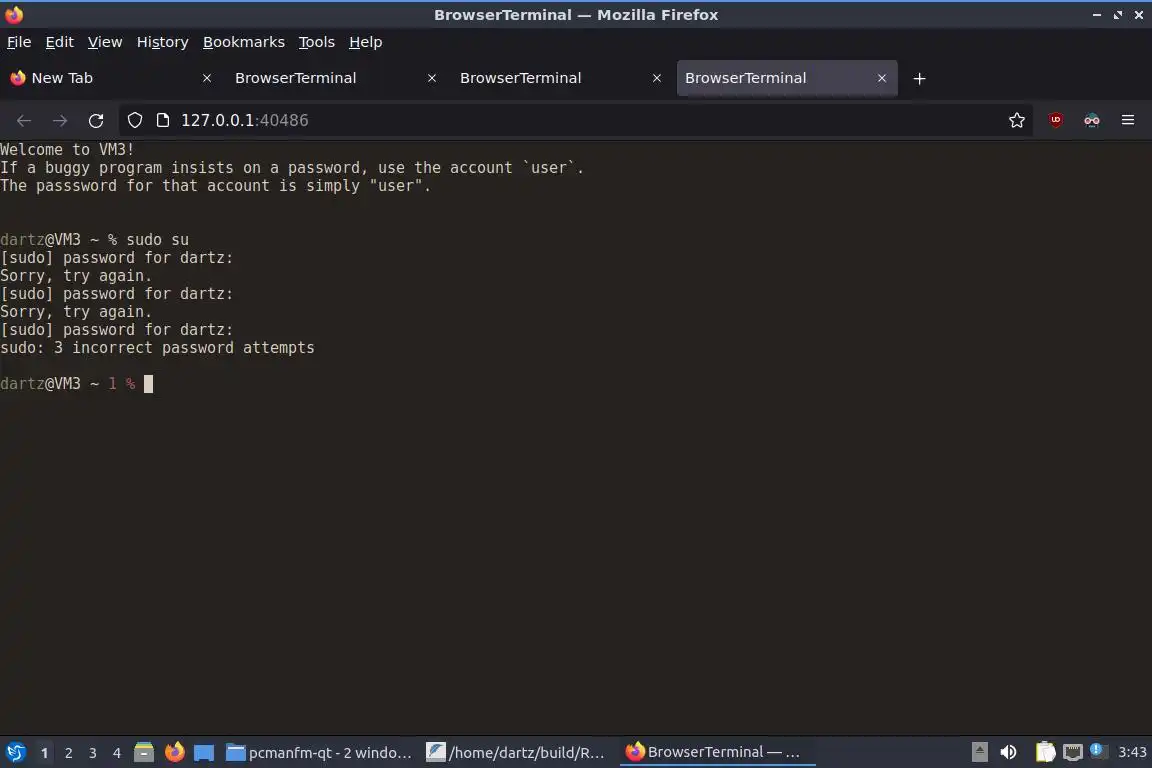Viewport: 1152px width, 768px height.
Task: Click the 3:43 taskbar clock
Action: [x=1131, y=753]
